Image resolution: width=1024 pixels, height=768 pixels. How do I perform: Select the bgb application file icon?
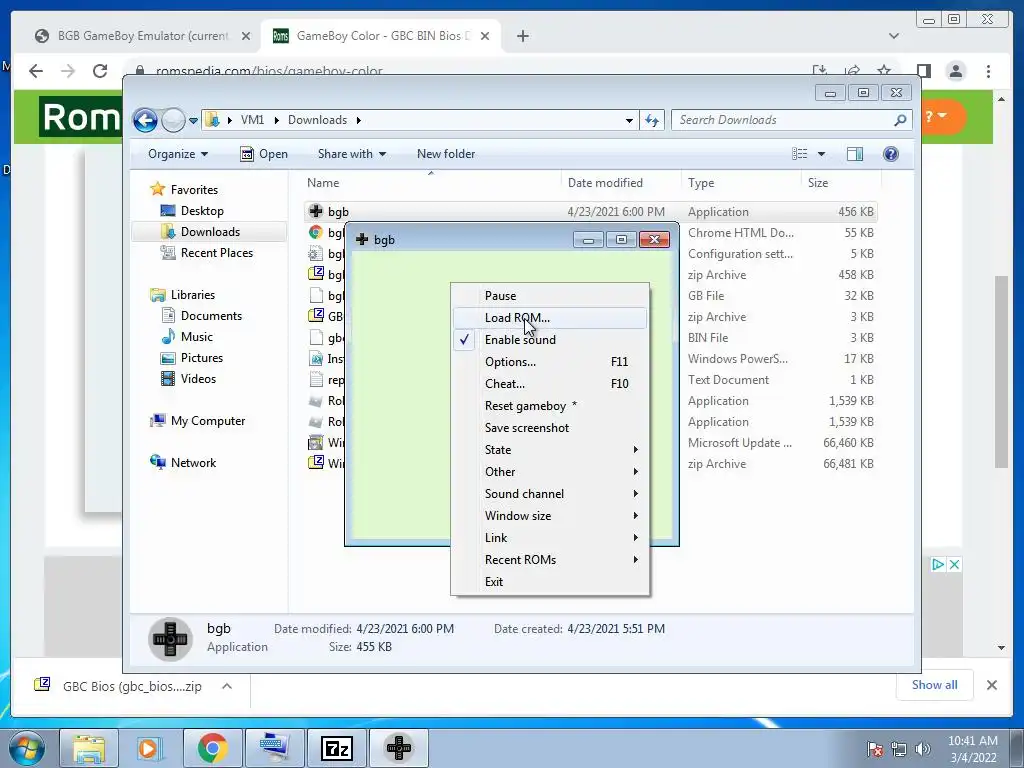[x=316, y=211]
